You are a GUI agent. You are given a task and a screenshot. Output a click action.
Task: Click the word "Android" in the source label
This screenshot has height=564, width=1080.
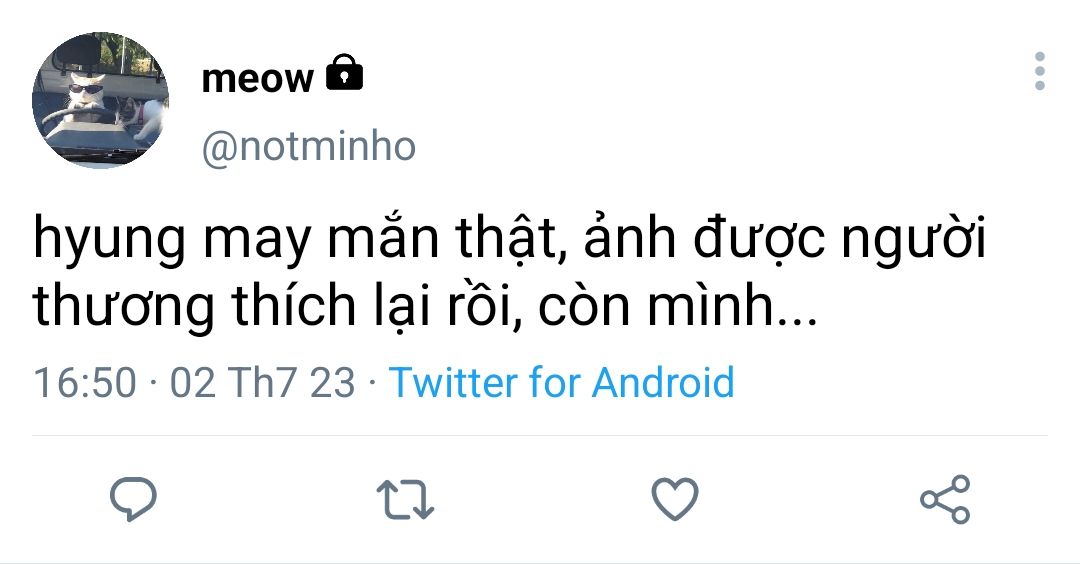tap(663, 383)
